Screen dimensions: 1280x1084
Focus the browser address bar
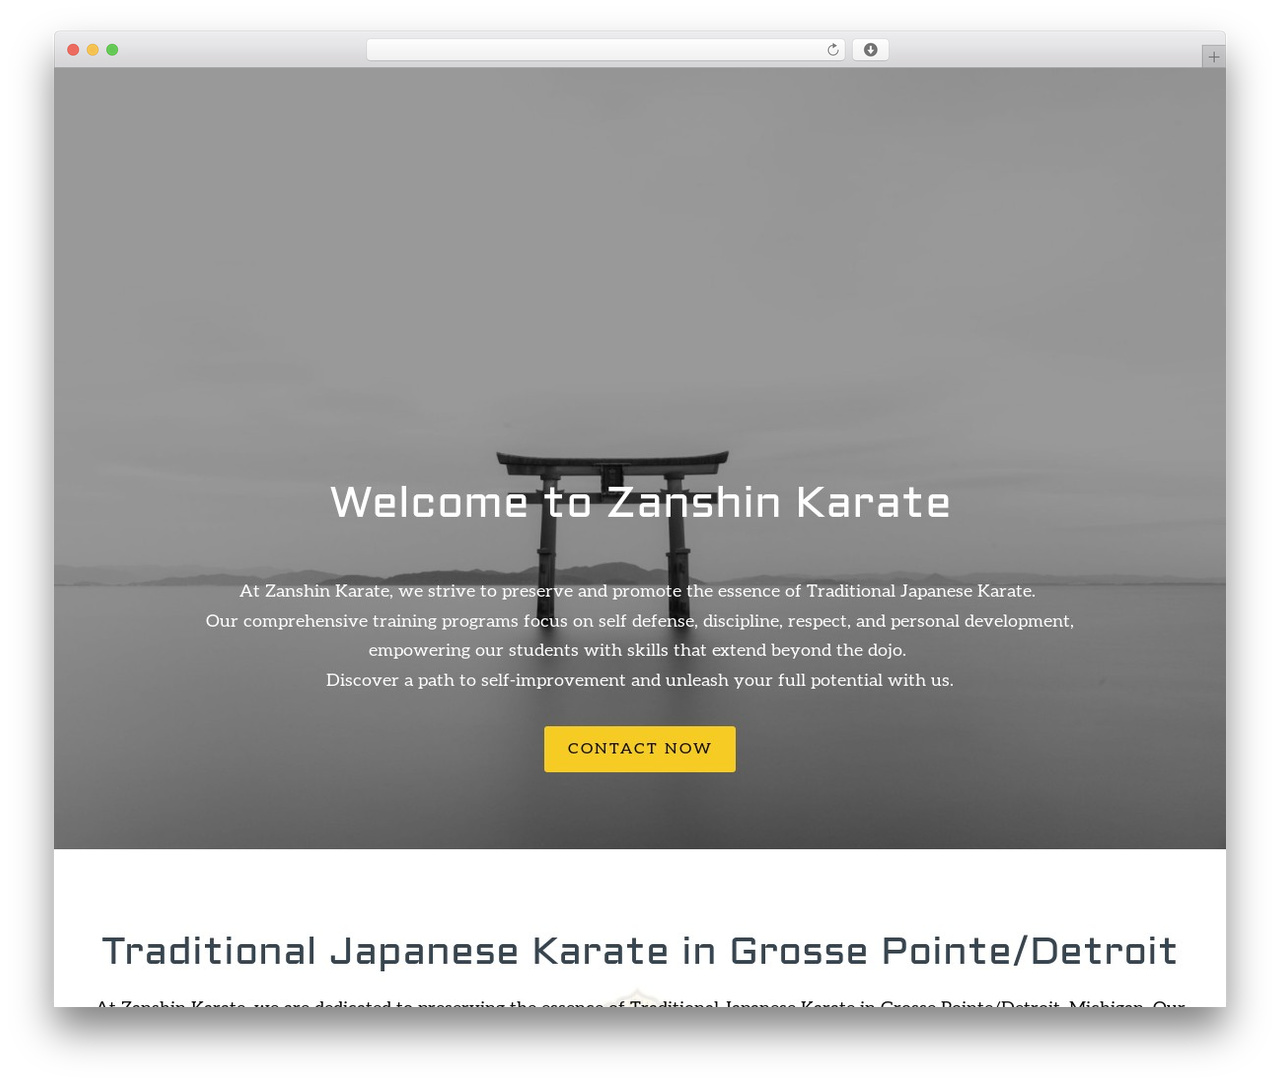click(x=606, y=50)
